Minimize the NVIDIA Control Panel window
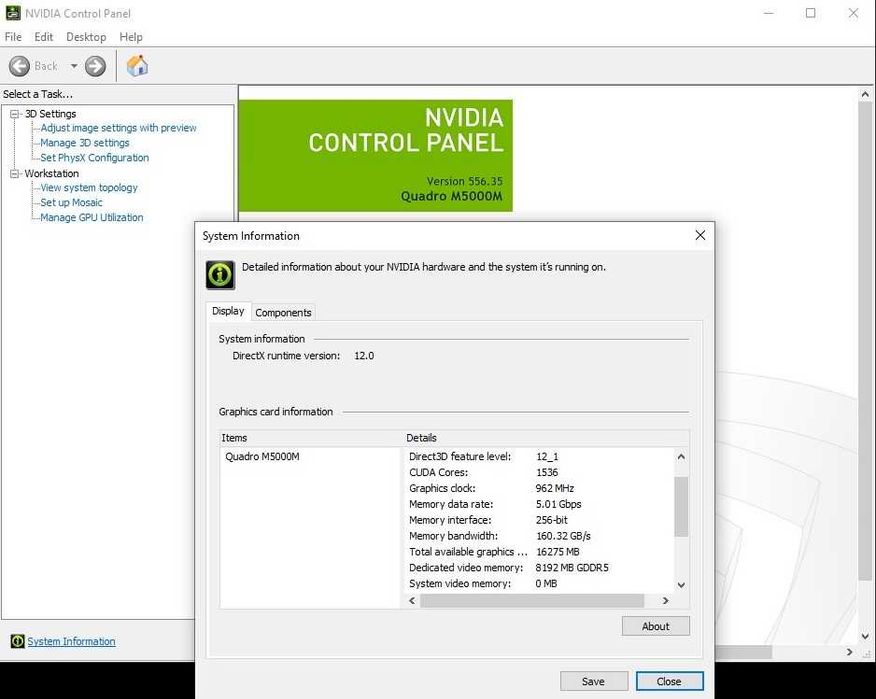The height and width of the screenshot is (699, 876). click(x=769, y=13)
